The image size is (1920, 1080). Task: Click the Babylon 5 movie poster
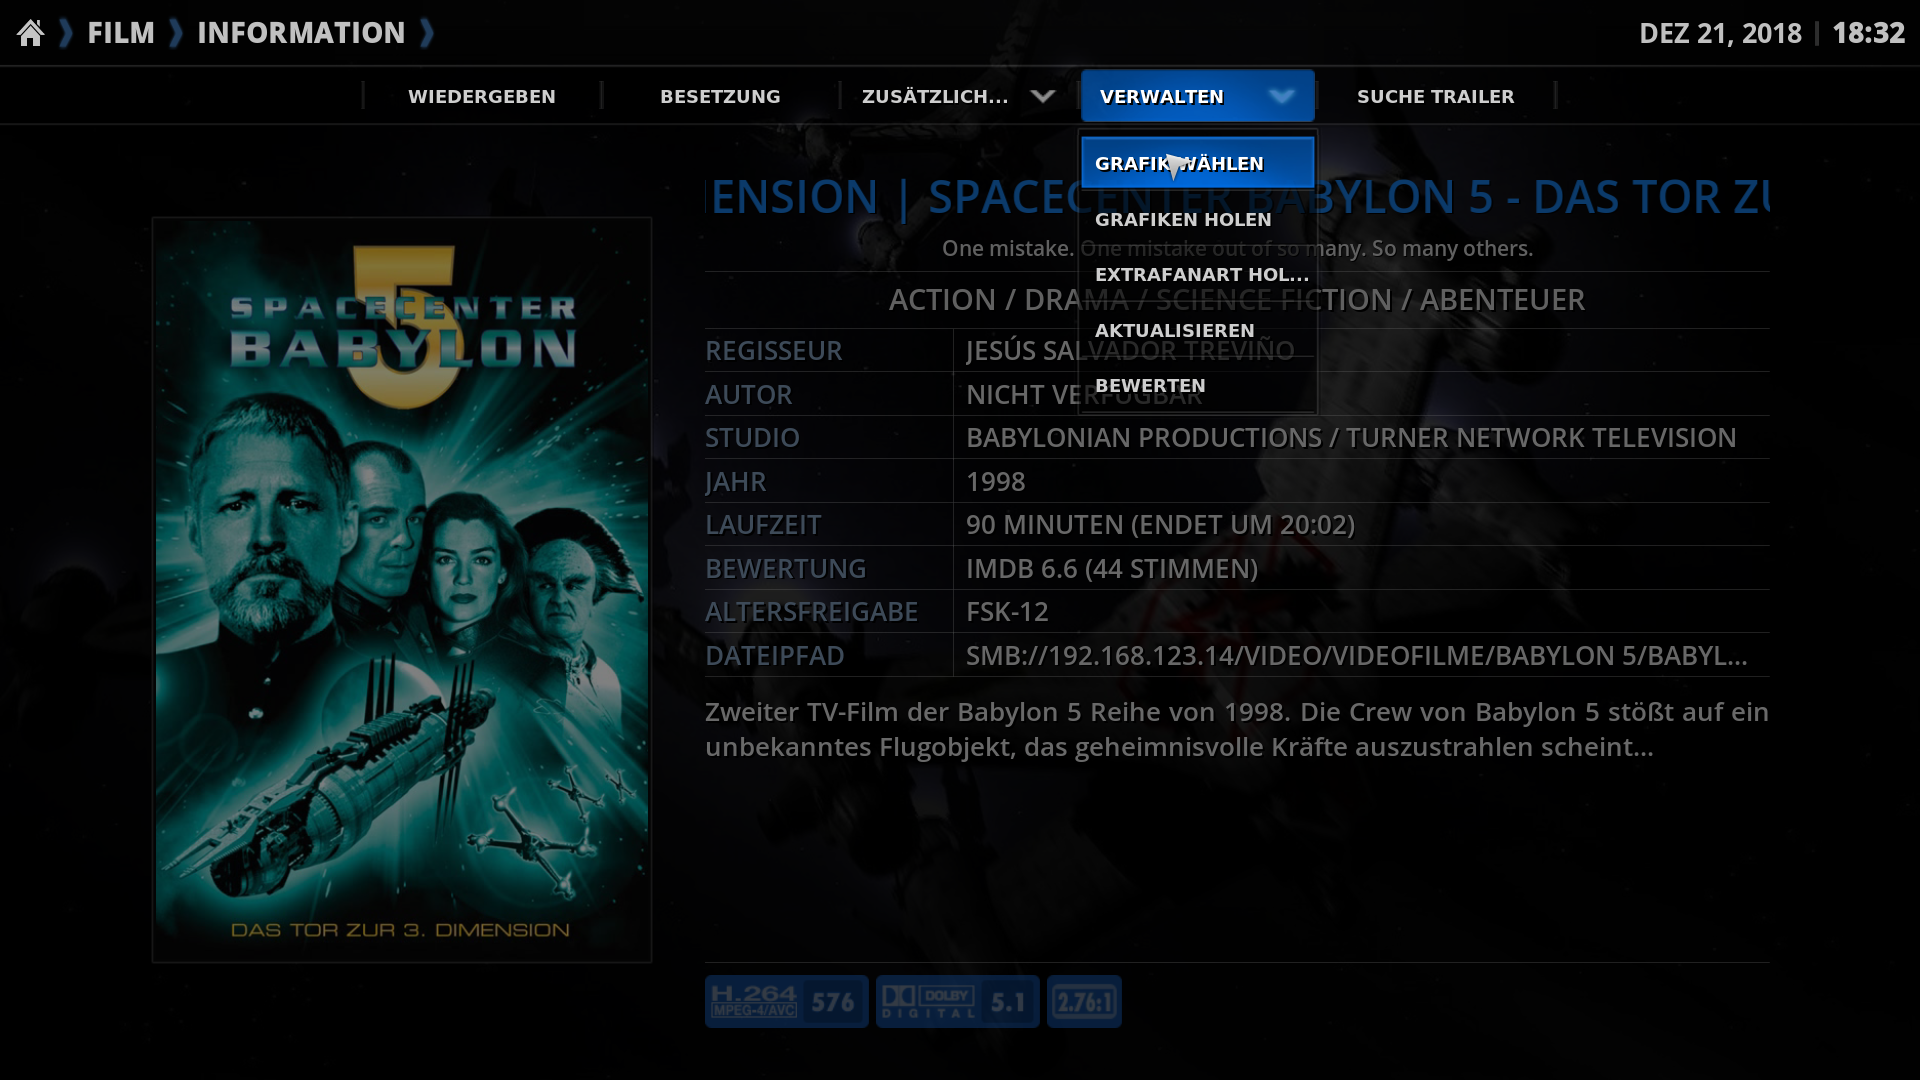[402, 590]
